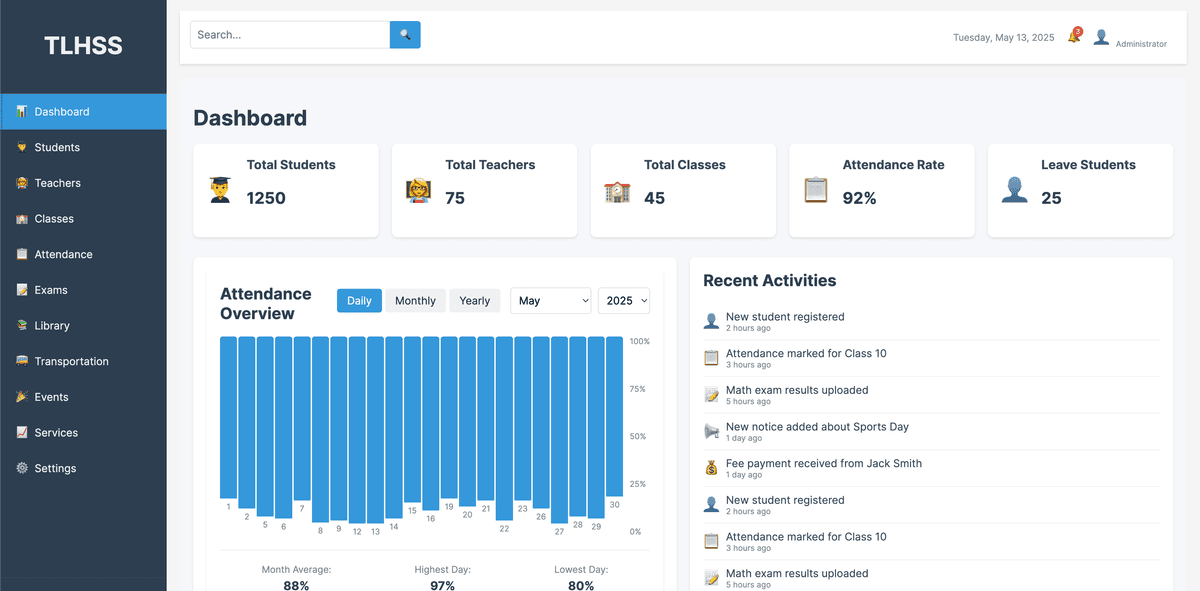The width and height of the screenshot is (1200, 591).
Task: Click inside the Search input field
Action: (x=289, y=34)
